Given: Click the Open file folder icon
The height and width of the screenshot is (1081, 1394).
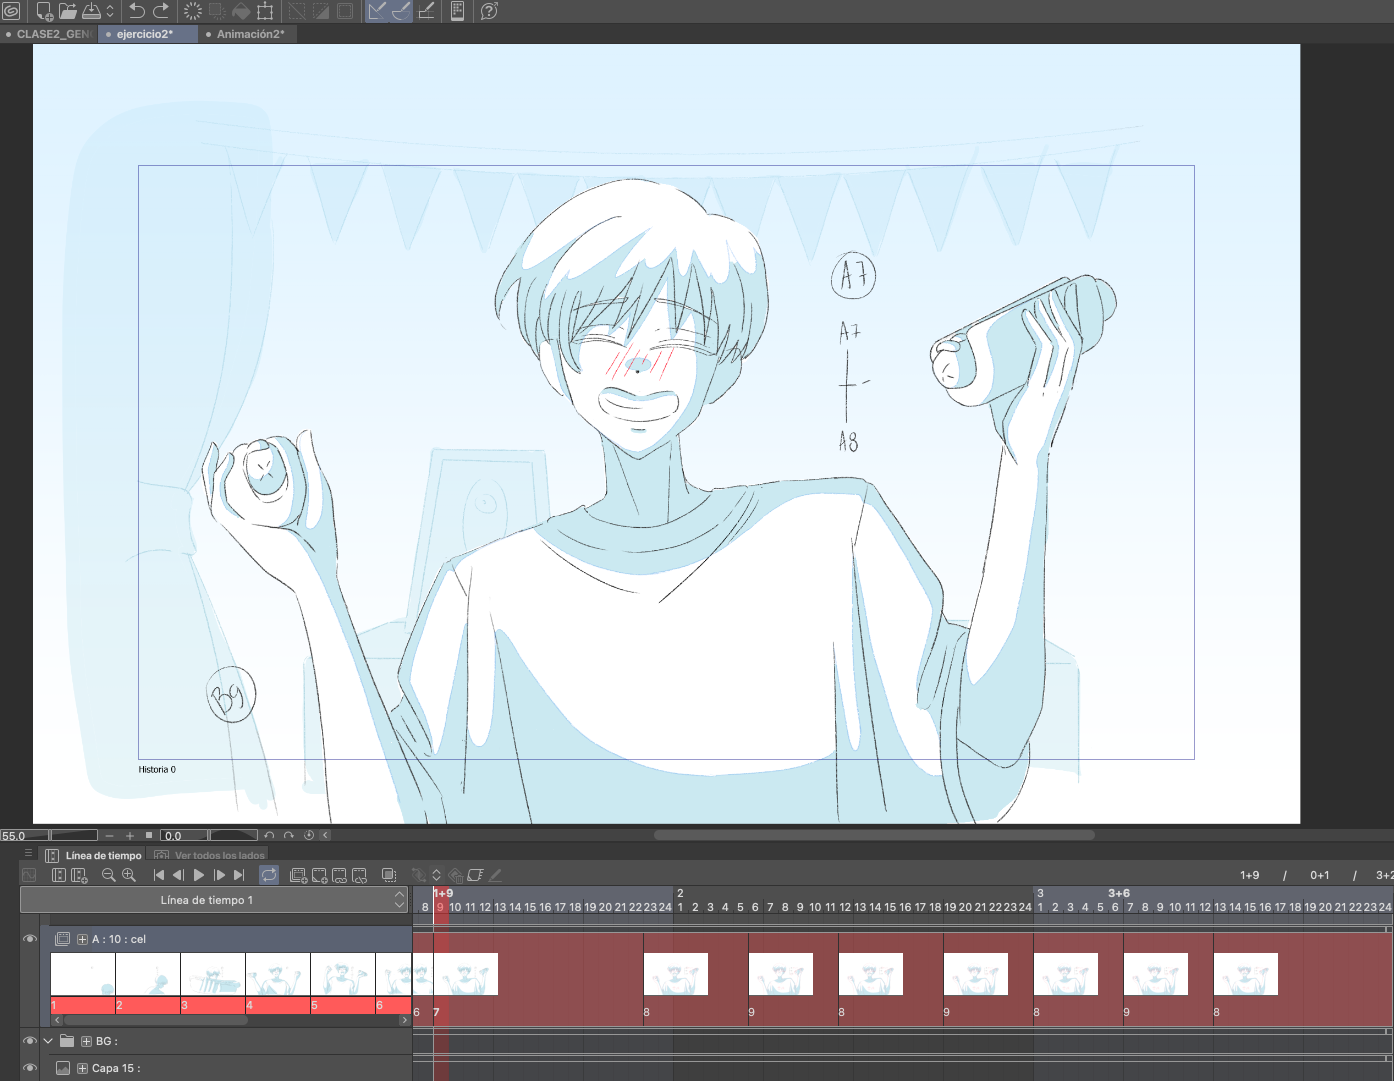Looking at the screenshot, I should click(x=68, y=11).
